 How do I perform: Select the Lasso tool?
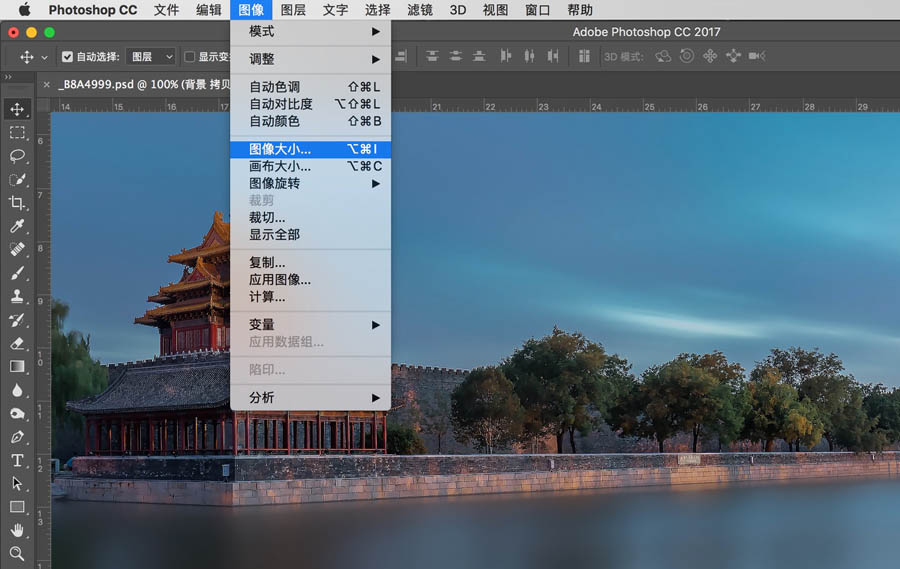(x=17, y=156)
